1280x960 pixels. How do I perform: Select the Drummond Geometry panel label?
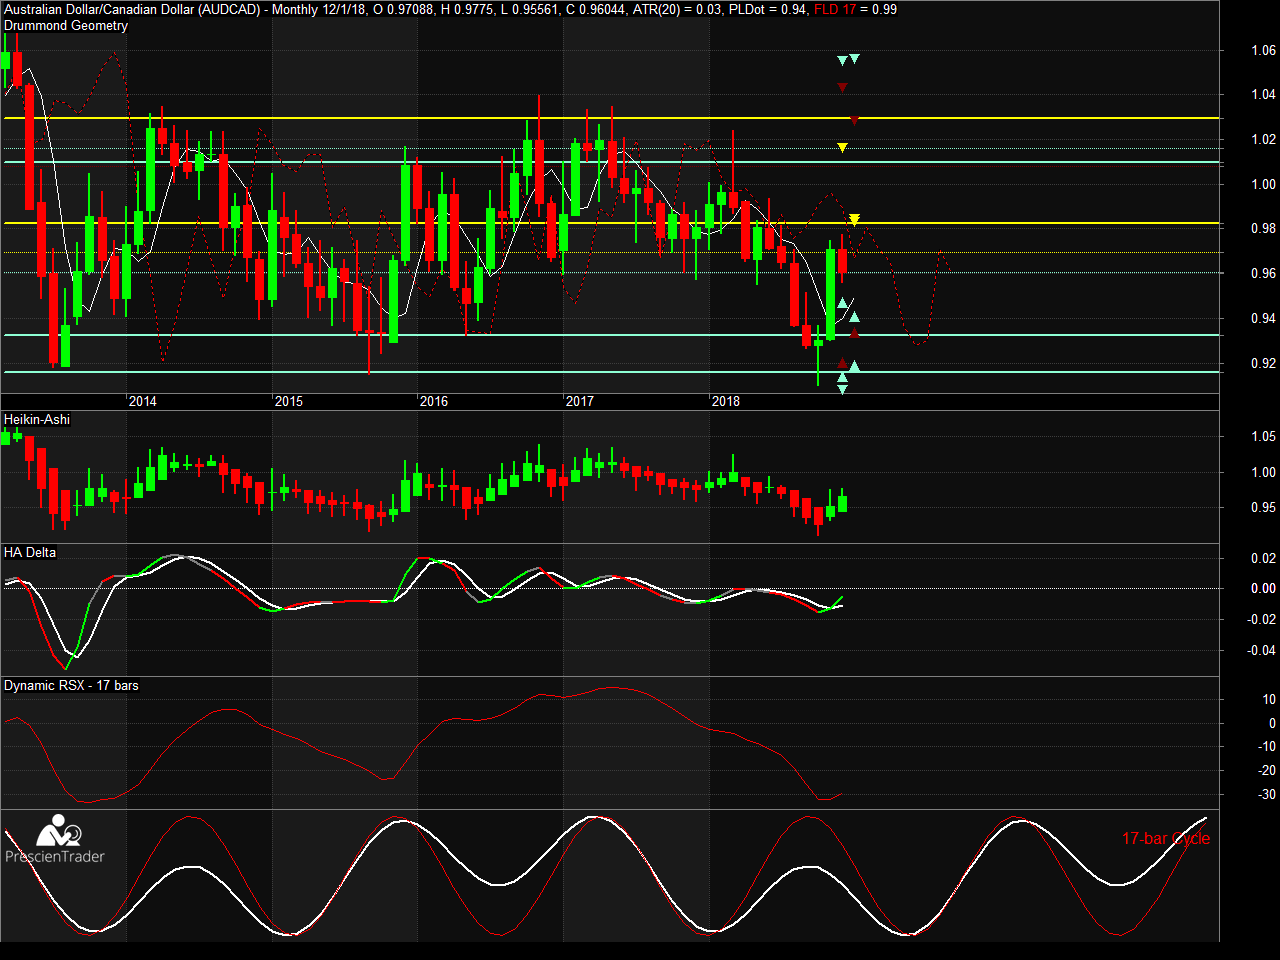click(66, 26)
